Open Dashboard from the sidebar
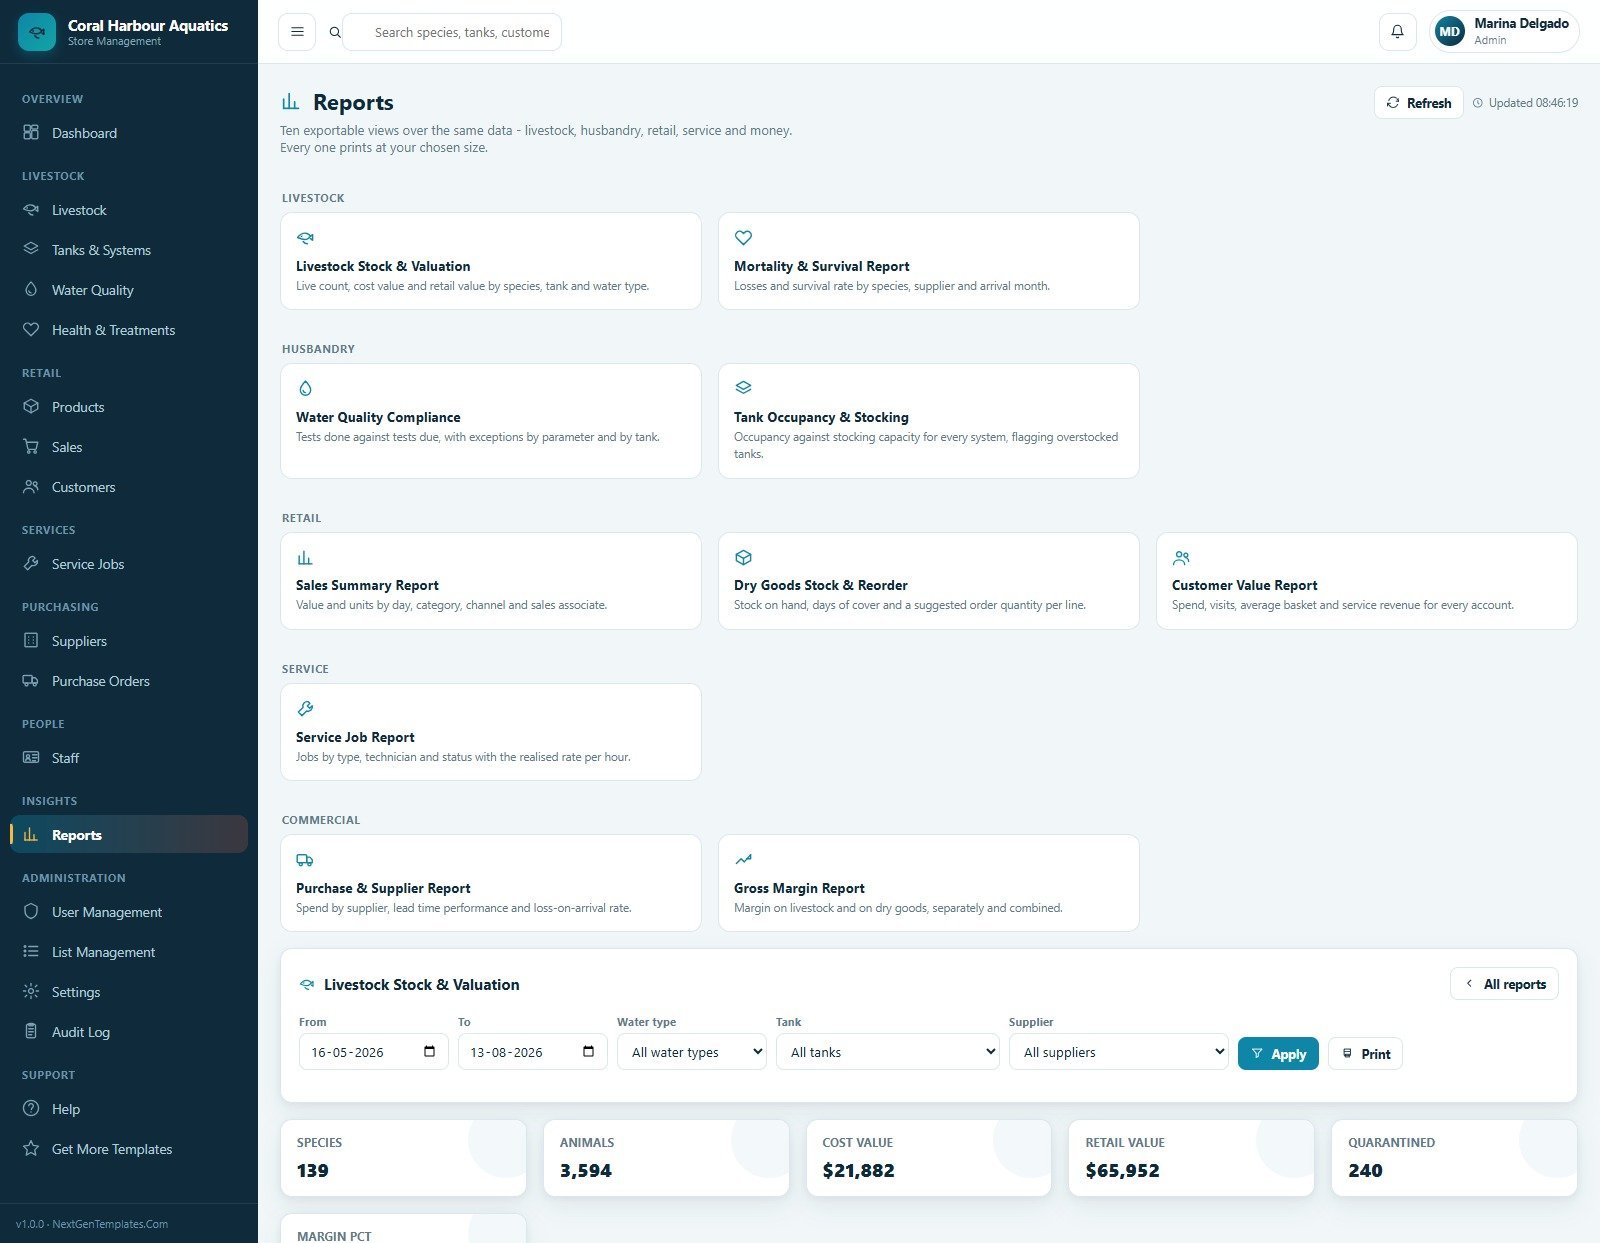This screenshot has width=1600, height=1243. pos(129,132)
